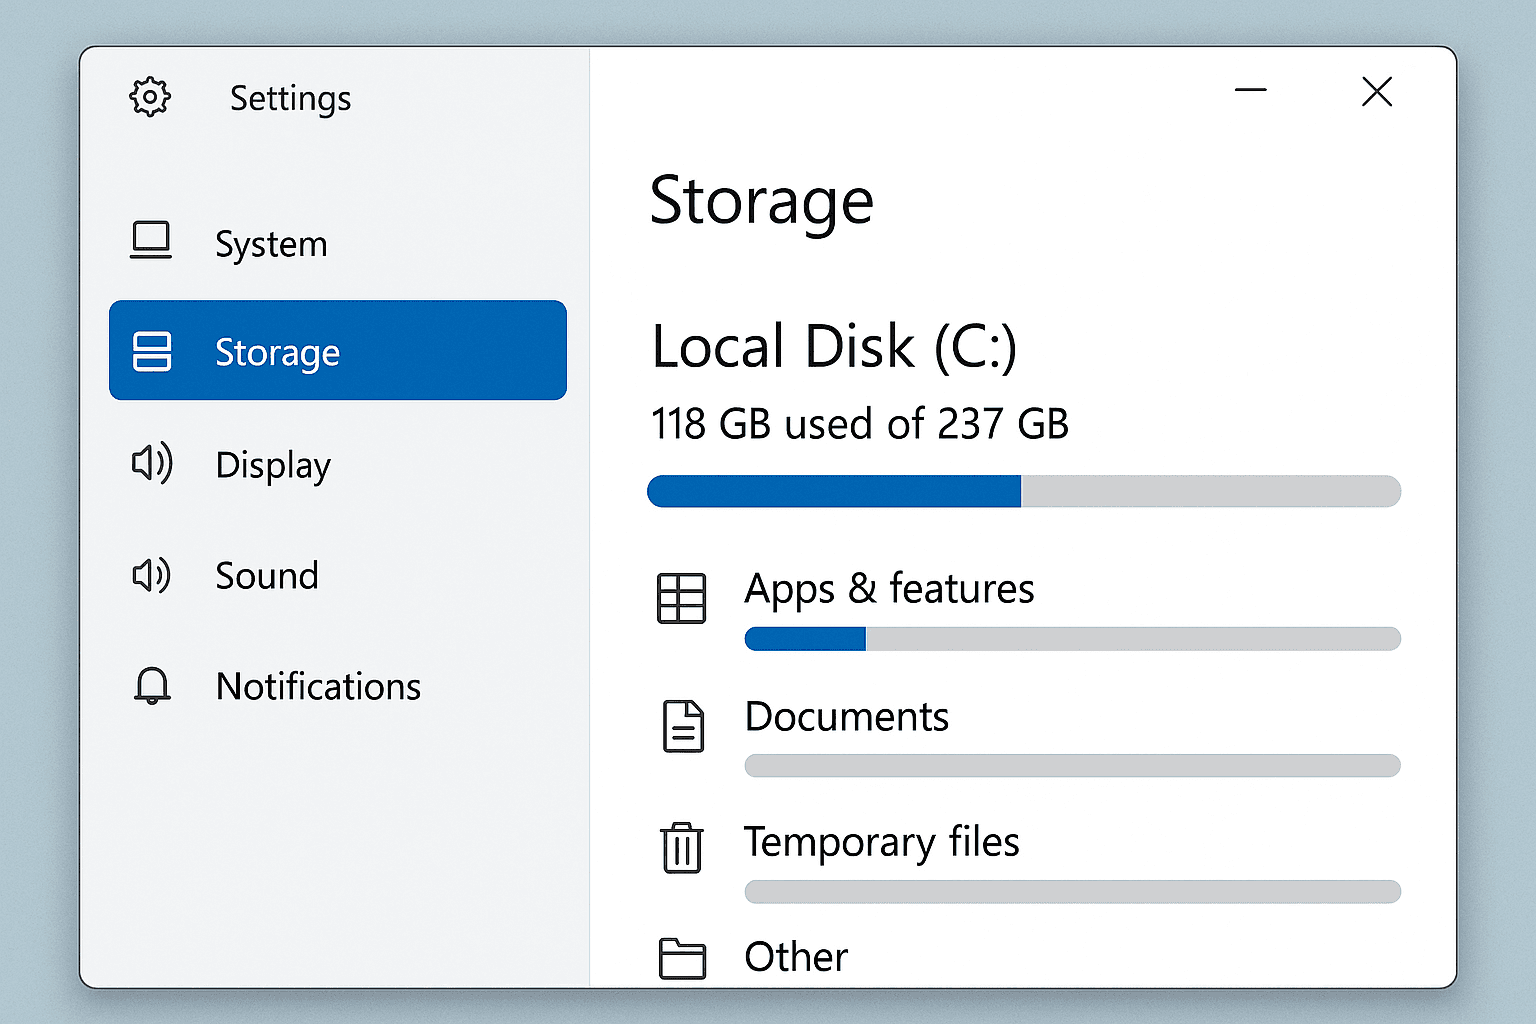Click the Storage drive icon in sidebar
1536x1024 pixels.
pos(152,351)
